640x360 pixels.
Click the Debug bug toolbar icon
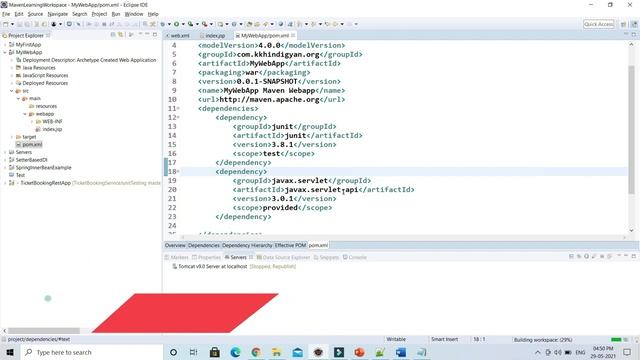pos(162,24)
